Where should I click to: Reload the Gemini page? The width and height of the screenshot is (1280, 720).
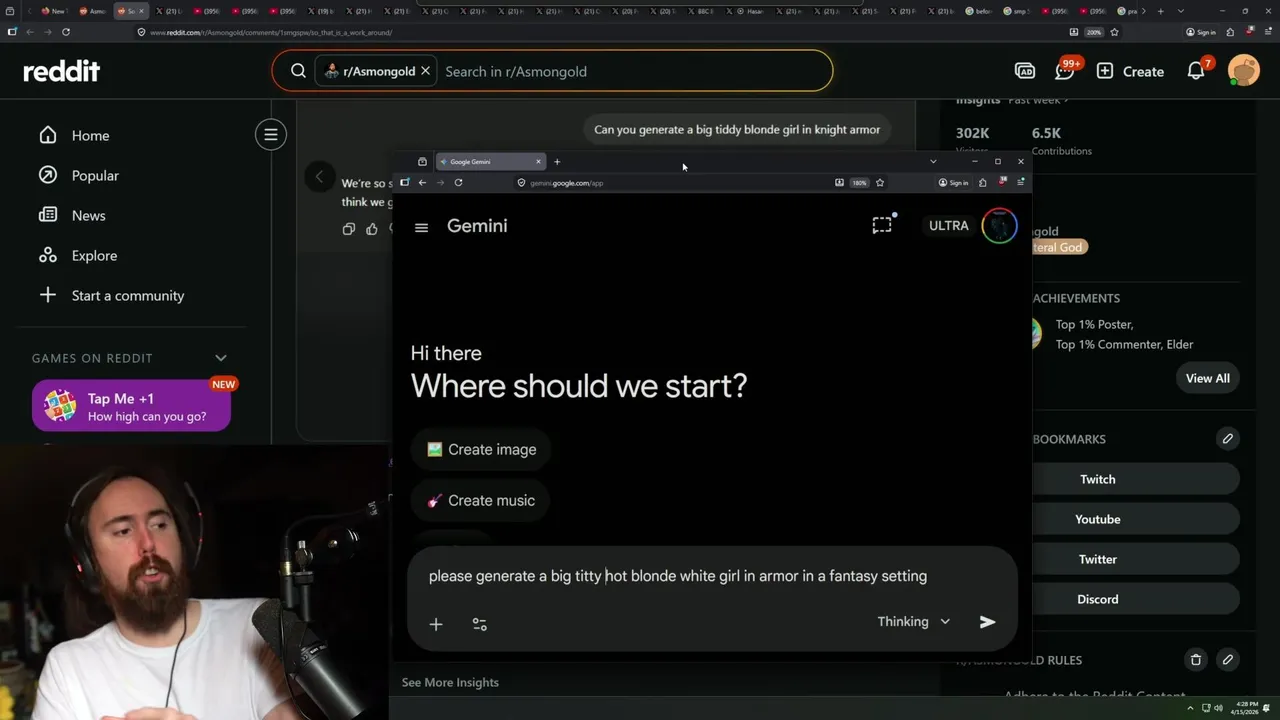click(458, 183)
